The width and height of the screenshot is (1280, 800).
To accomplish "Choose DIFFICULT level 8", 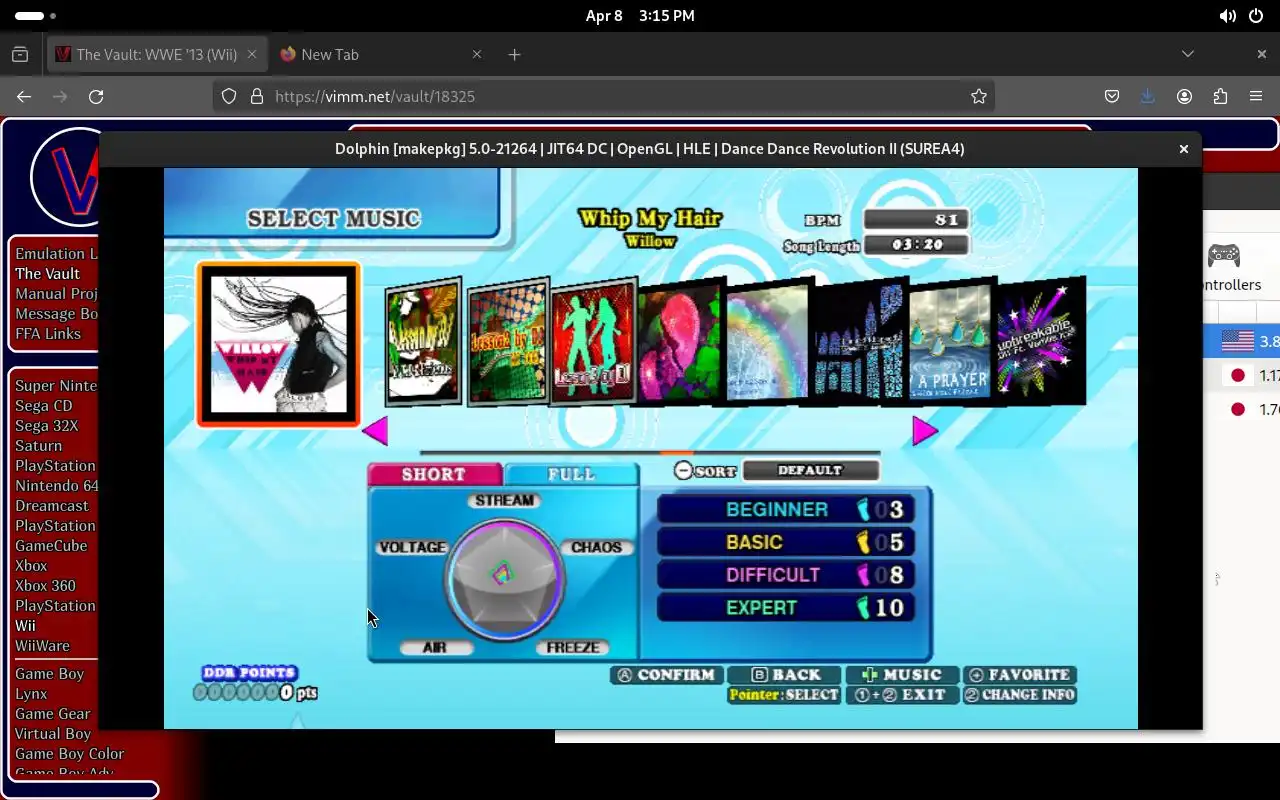I will pyautogui.click(x=785, y=575).
